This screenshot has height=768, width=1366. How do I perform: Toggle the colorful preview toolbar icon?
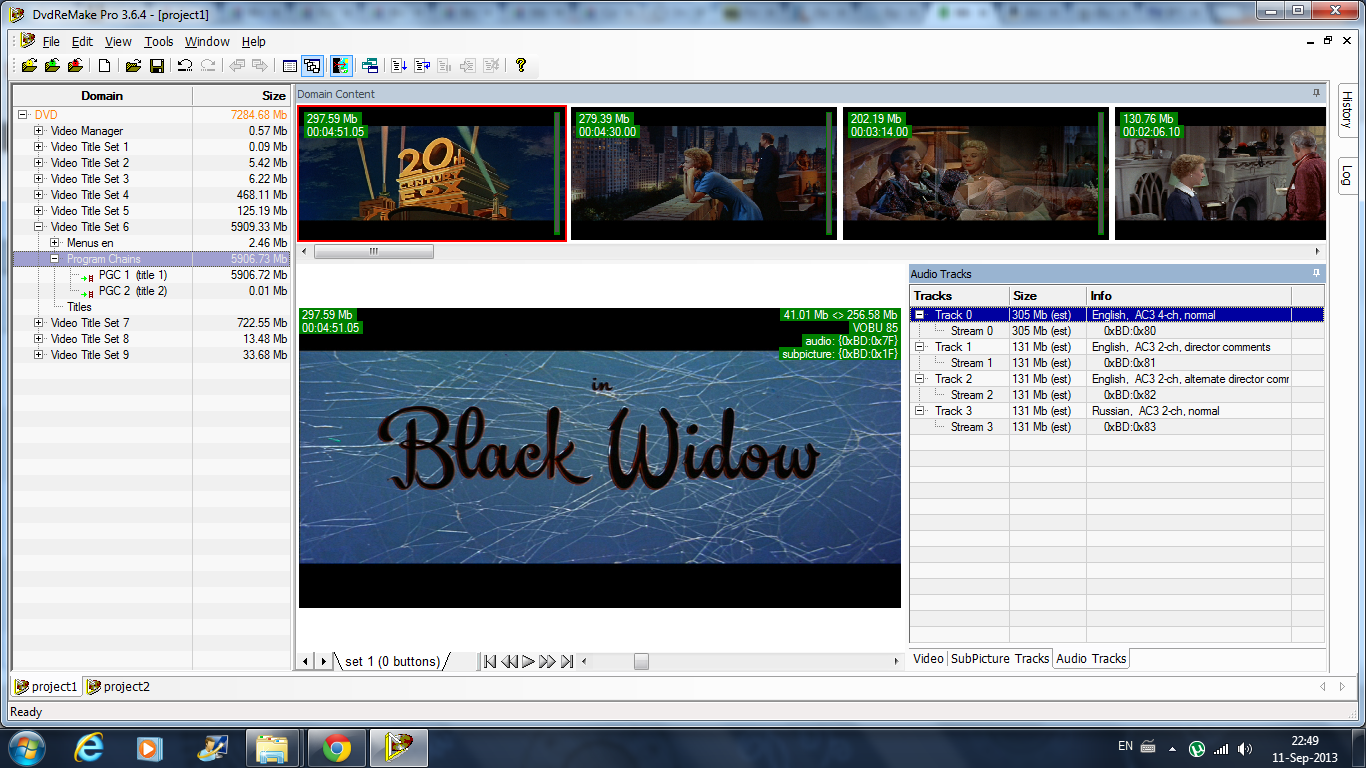pos(341,66)
